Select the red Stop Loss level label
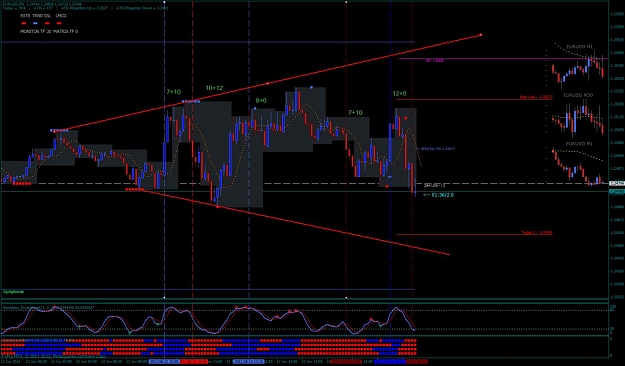 [x=536, y=97]
